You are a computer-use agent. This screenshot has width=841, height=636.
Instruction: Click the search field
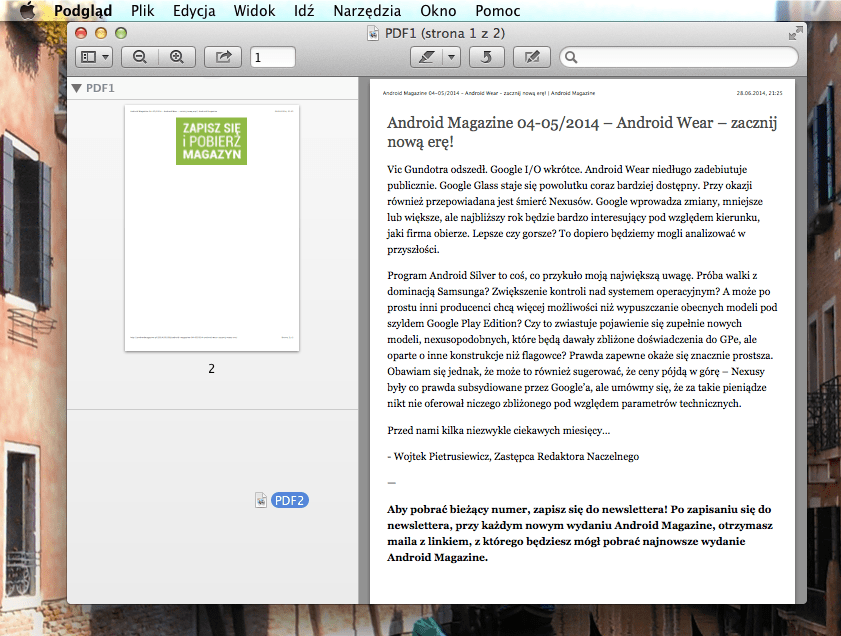[679, 57]
